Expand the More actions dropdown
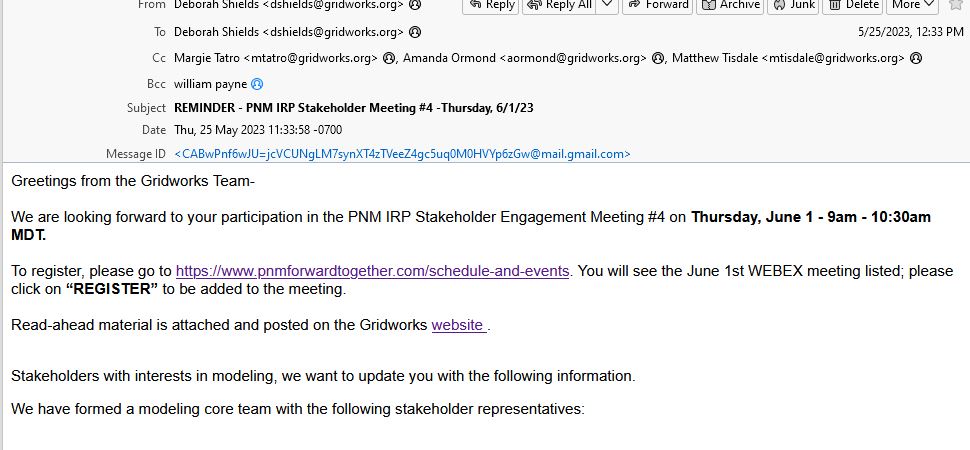Screen dimensions: 970x450 912,5
